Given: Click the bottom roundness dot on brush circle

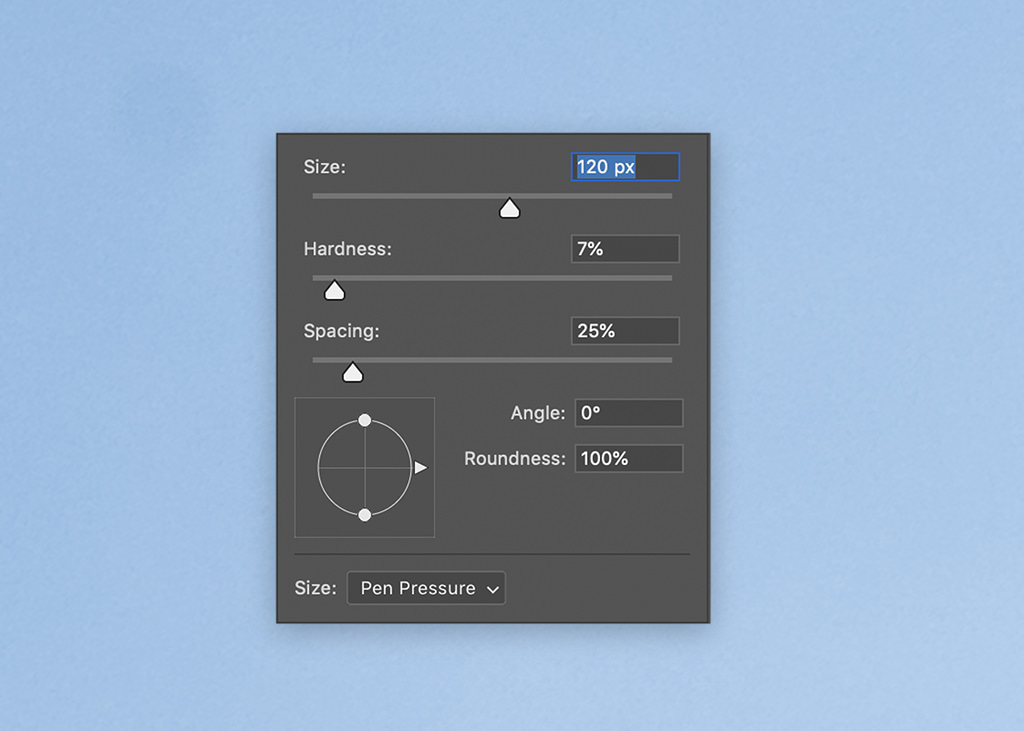Looking at the screenshot, I should point(365,515).
